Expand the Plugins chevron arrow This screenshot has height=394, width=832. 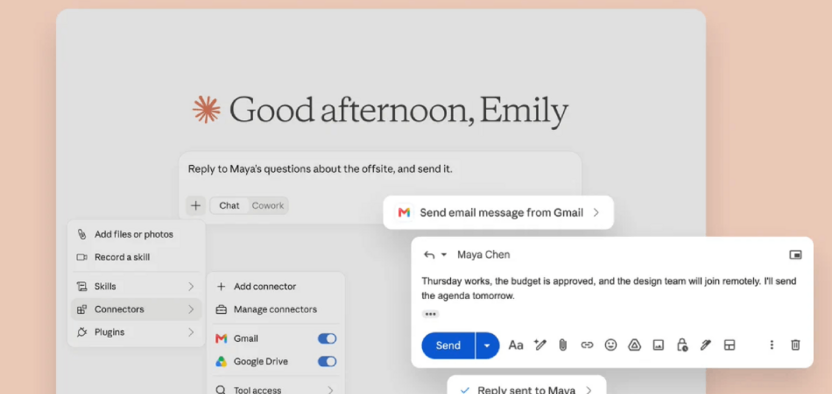(191, 332)
